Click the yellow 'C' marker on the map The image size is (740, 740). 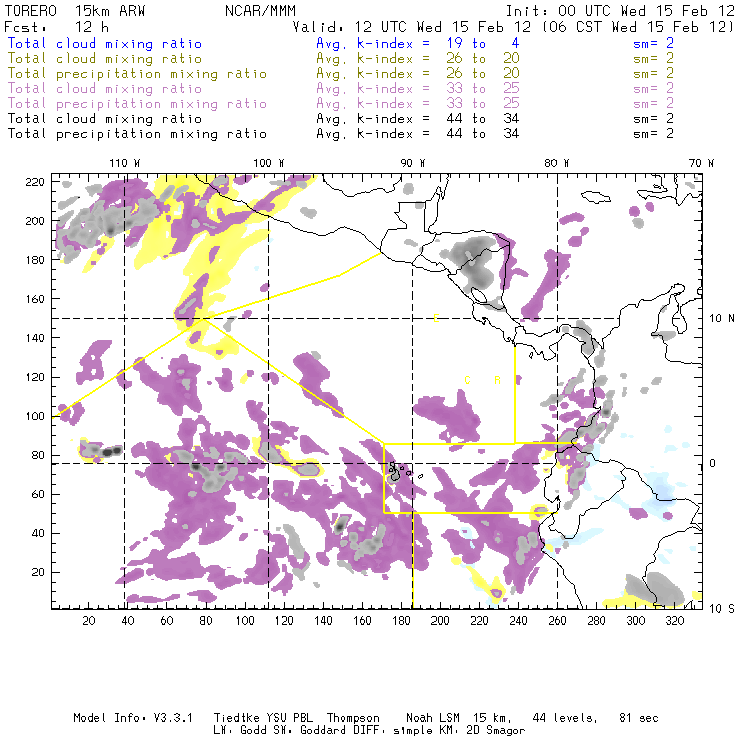[468, 380]
